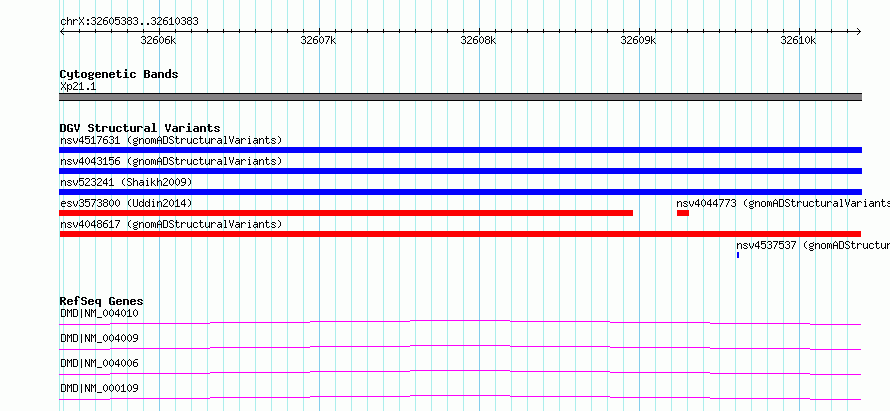Screen dimensions: 890x411
Task: Select the red bar for nsv4048617
Action: (460, 234)
